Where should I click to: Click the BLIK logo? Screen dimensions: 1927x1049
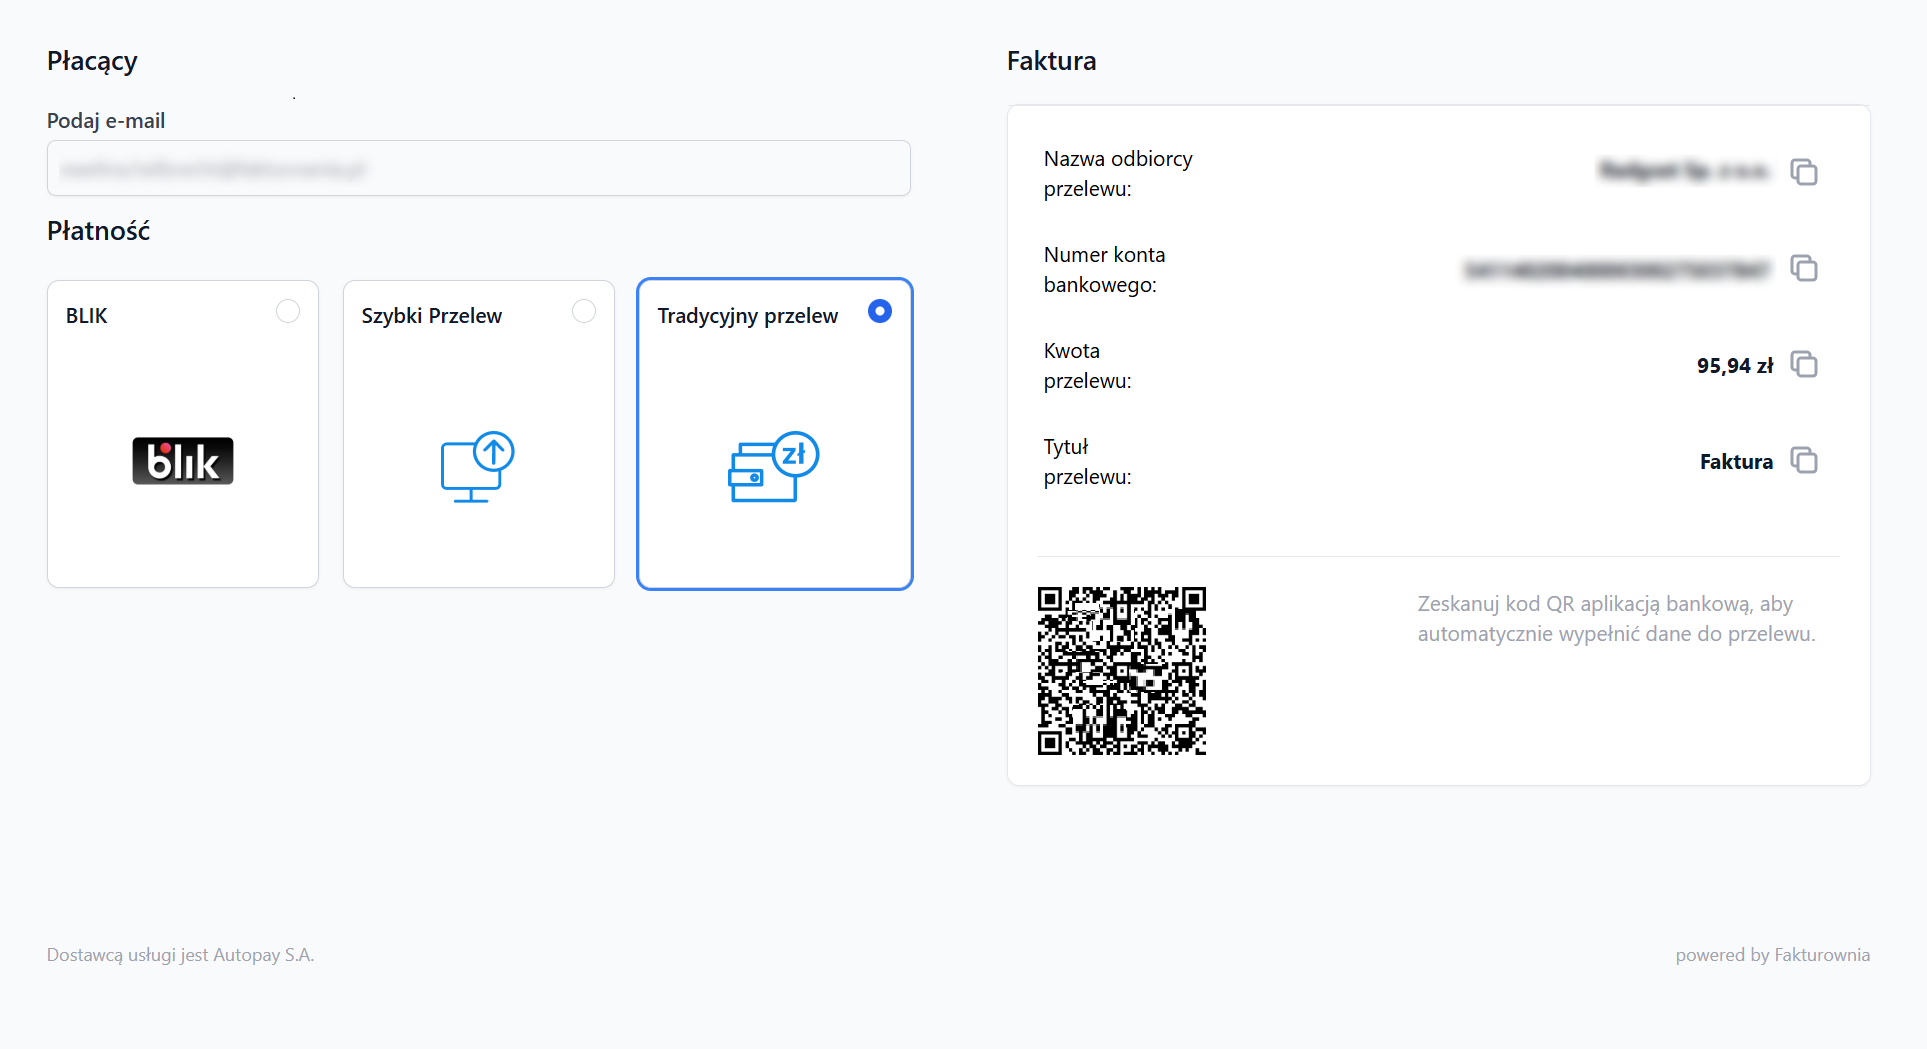(x=183, y=461)
